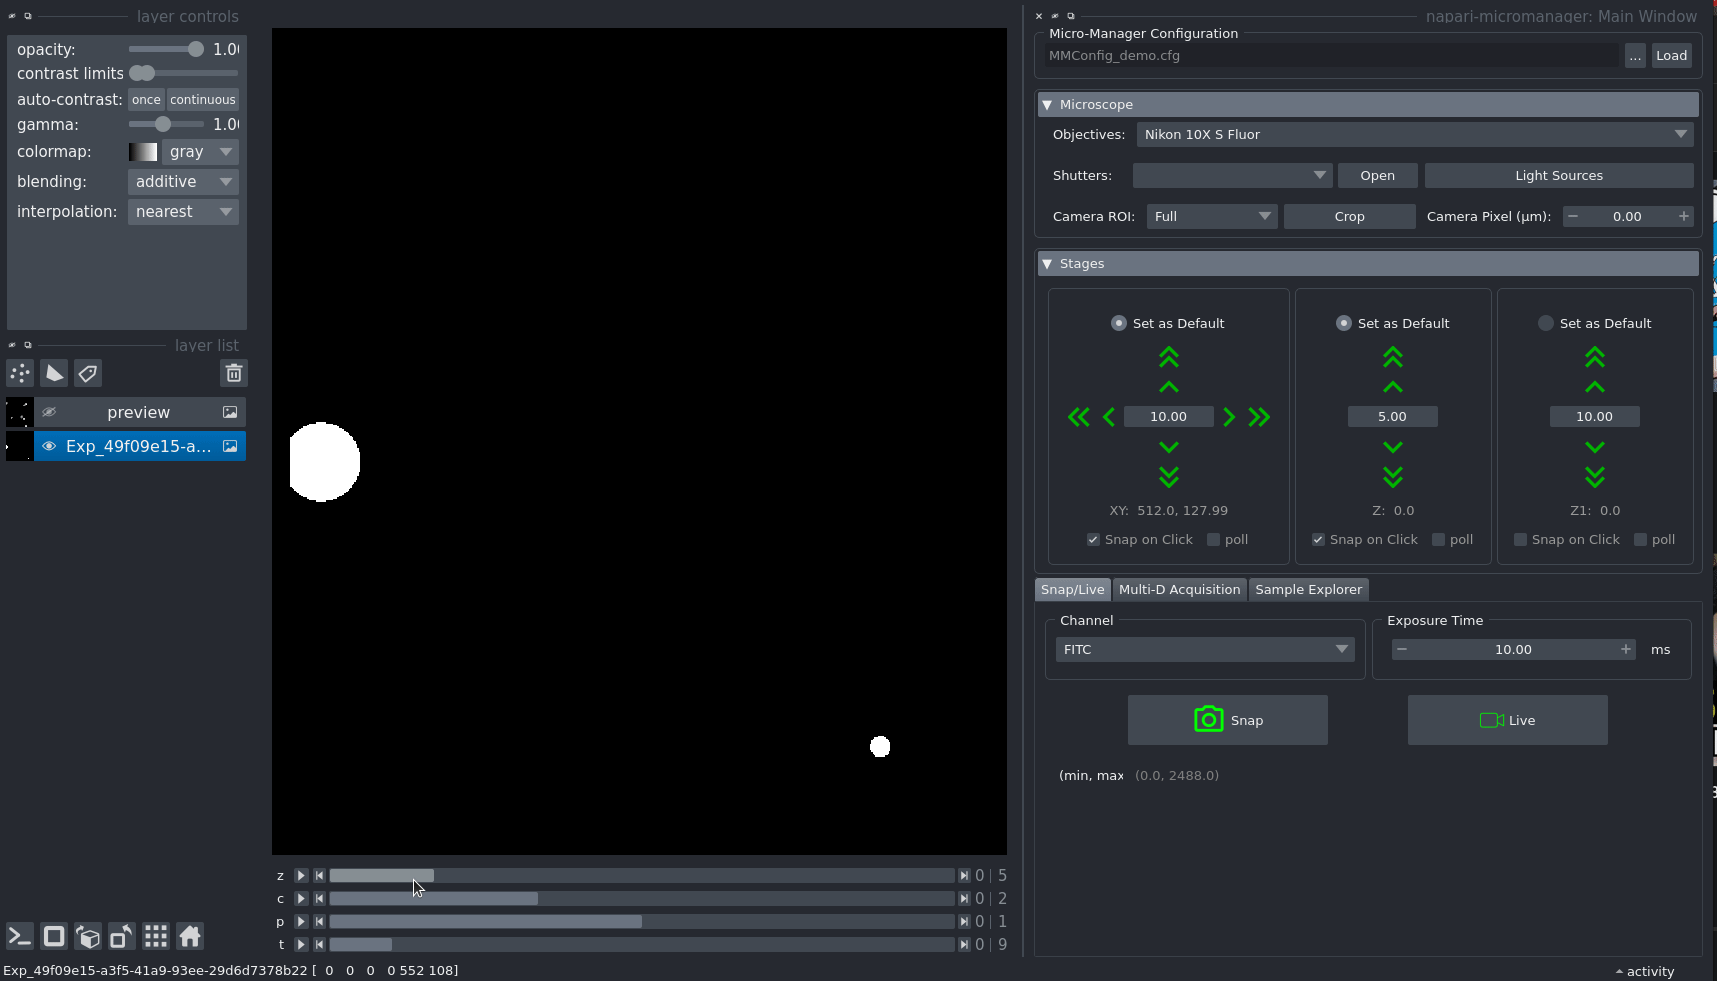Move XY stage up by small step
Viewport: 1717px width, 981px height.
coord(1169,387)
